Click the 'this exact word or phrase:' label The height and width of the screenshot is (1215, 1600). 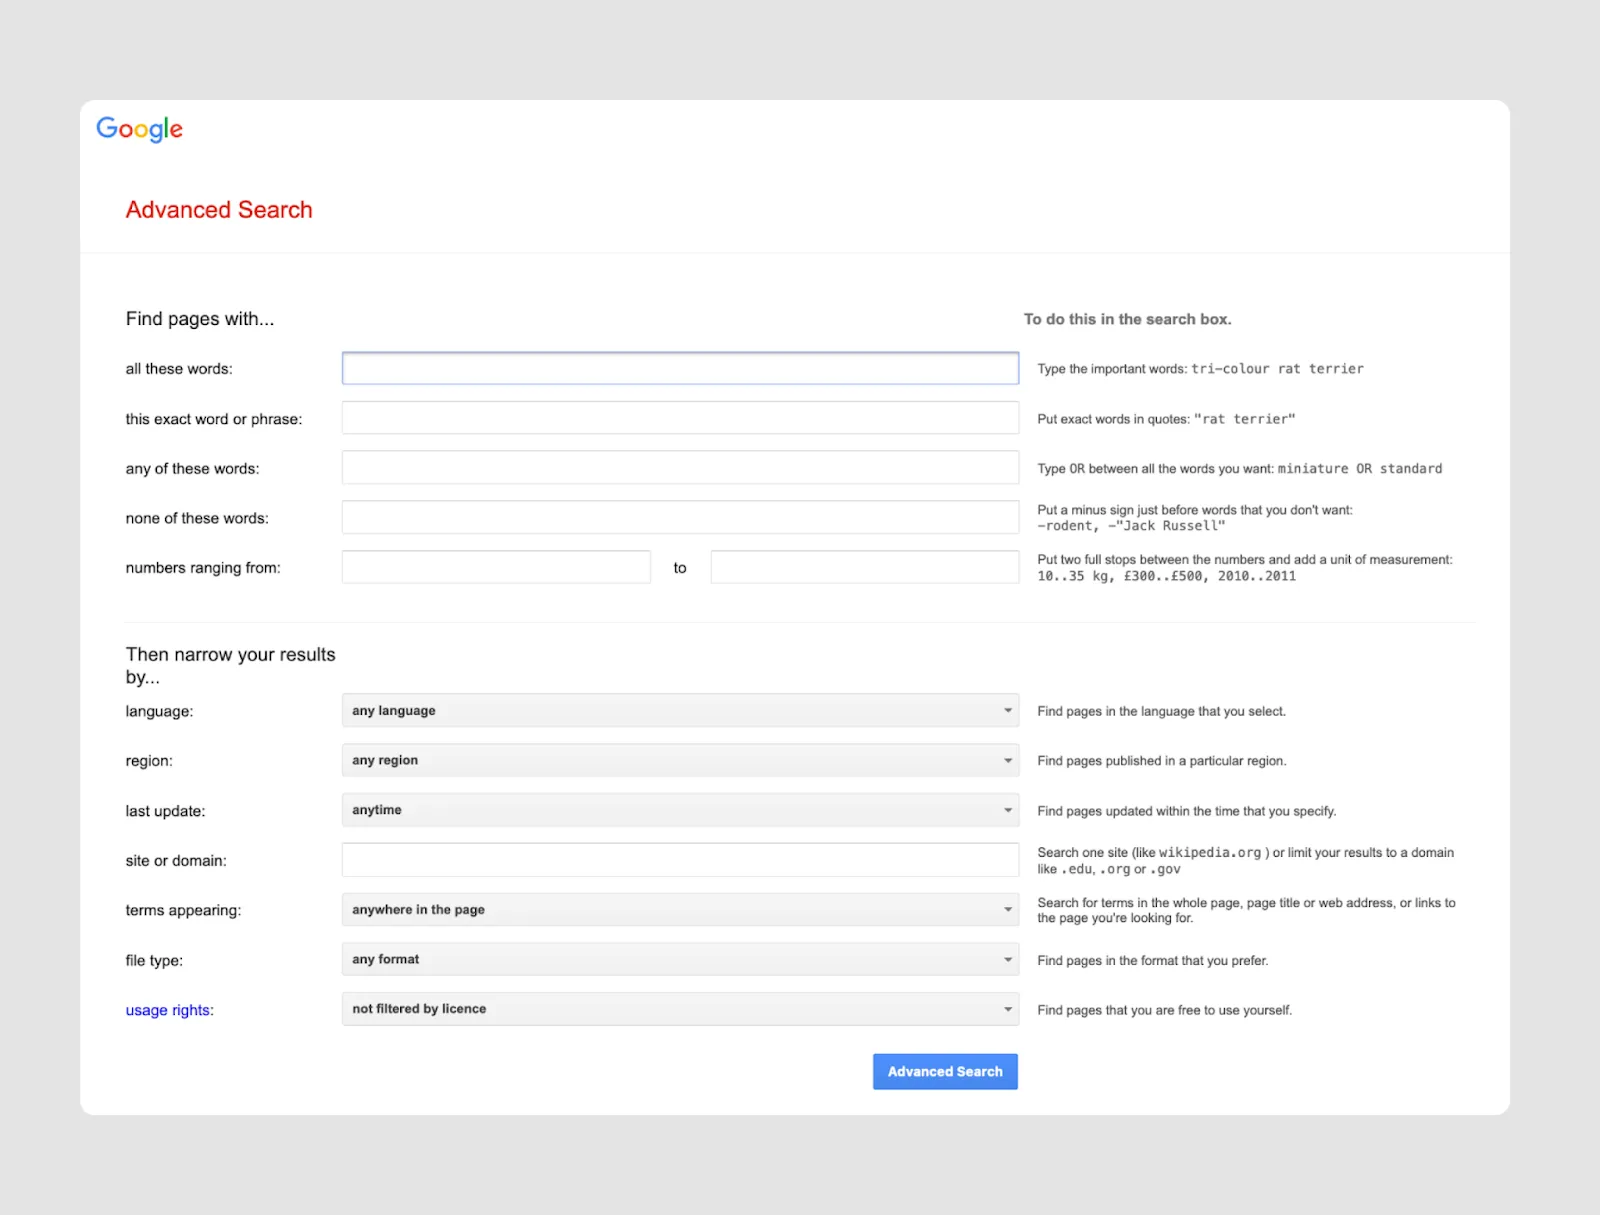pyautogui.click(x=214, y=419)
